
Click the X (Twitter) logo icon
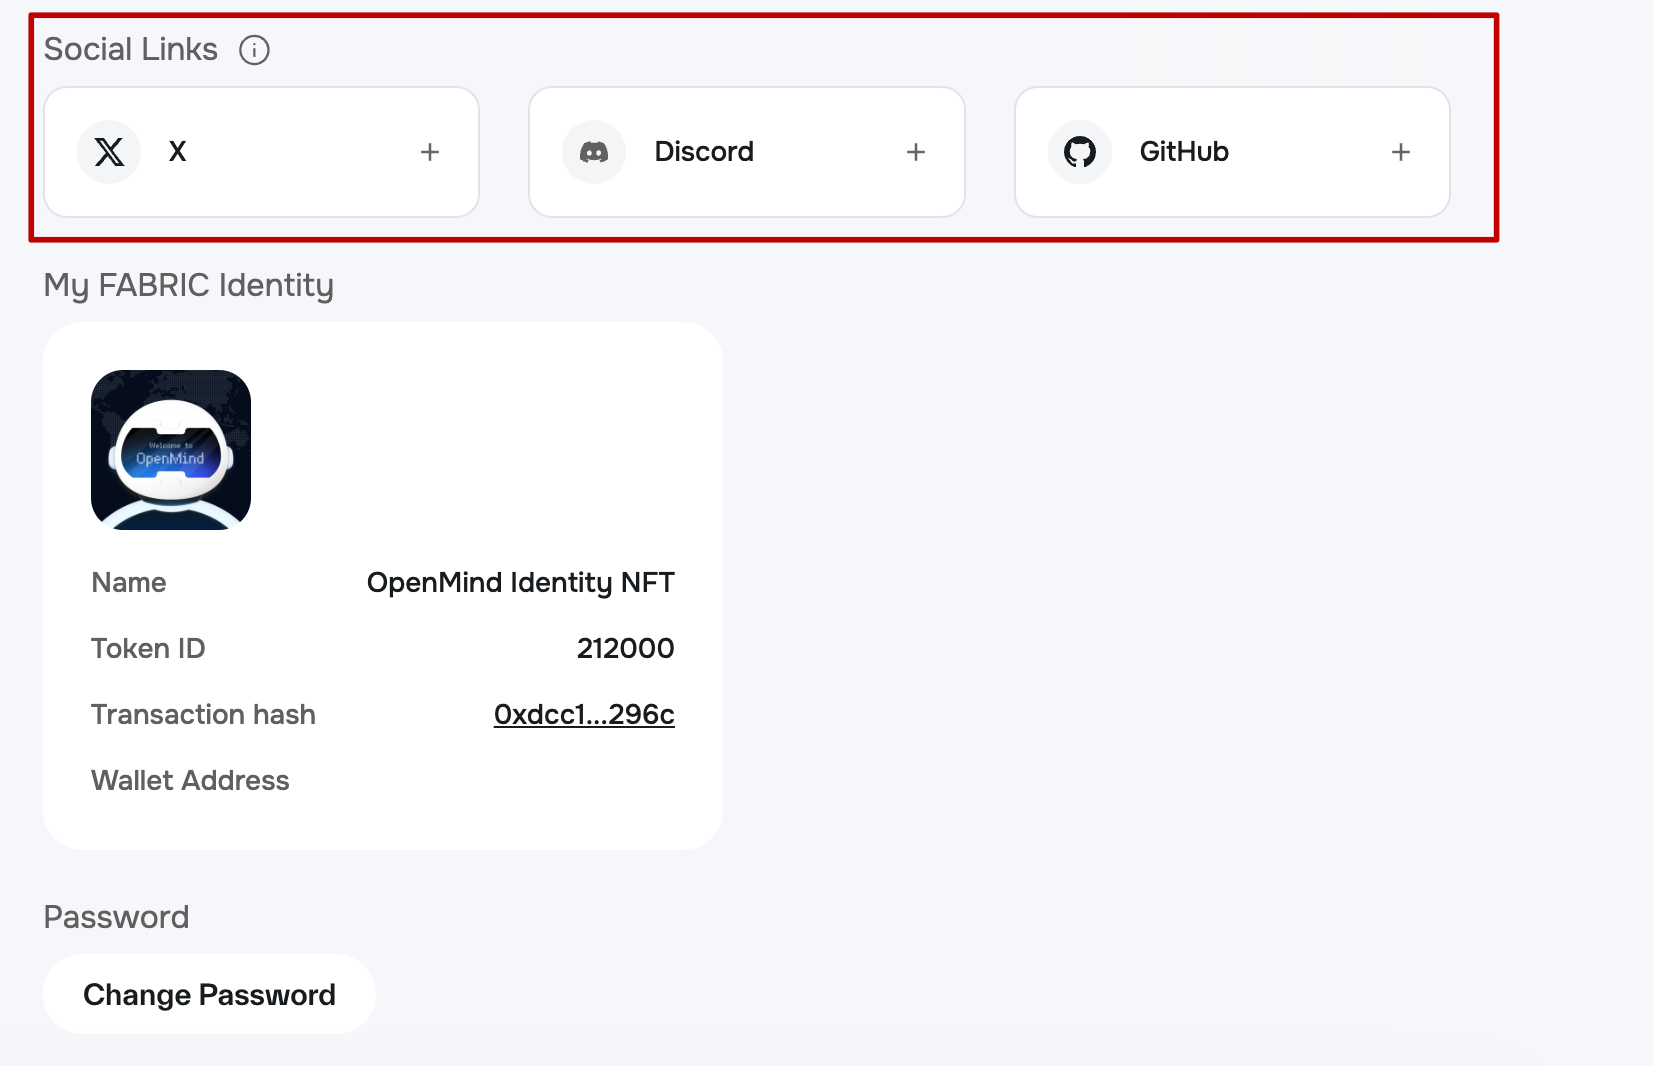[109, 151]
